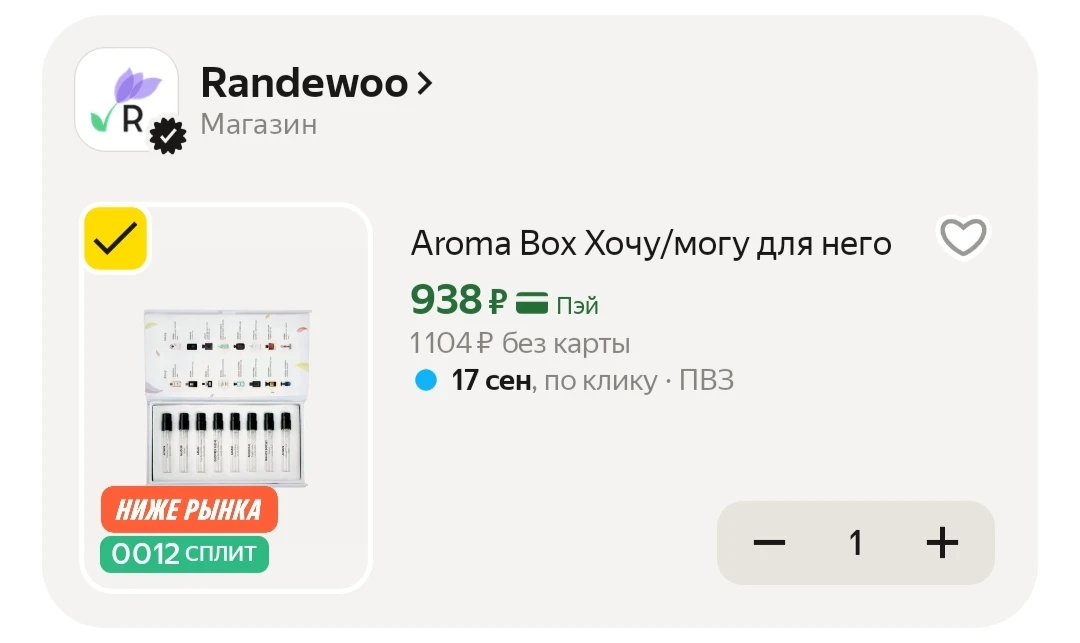The width and height of the screenshot is (1080, 643).
Task: Click the green 938 ₽ price
Action: click(x=459, y=300)
